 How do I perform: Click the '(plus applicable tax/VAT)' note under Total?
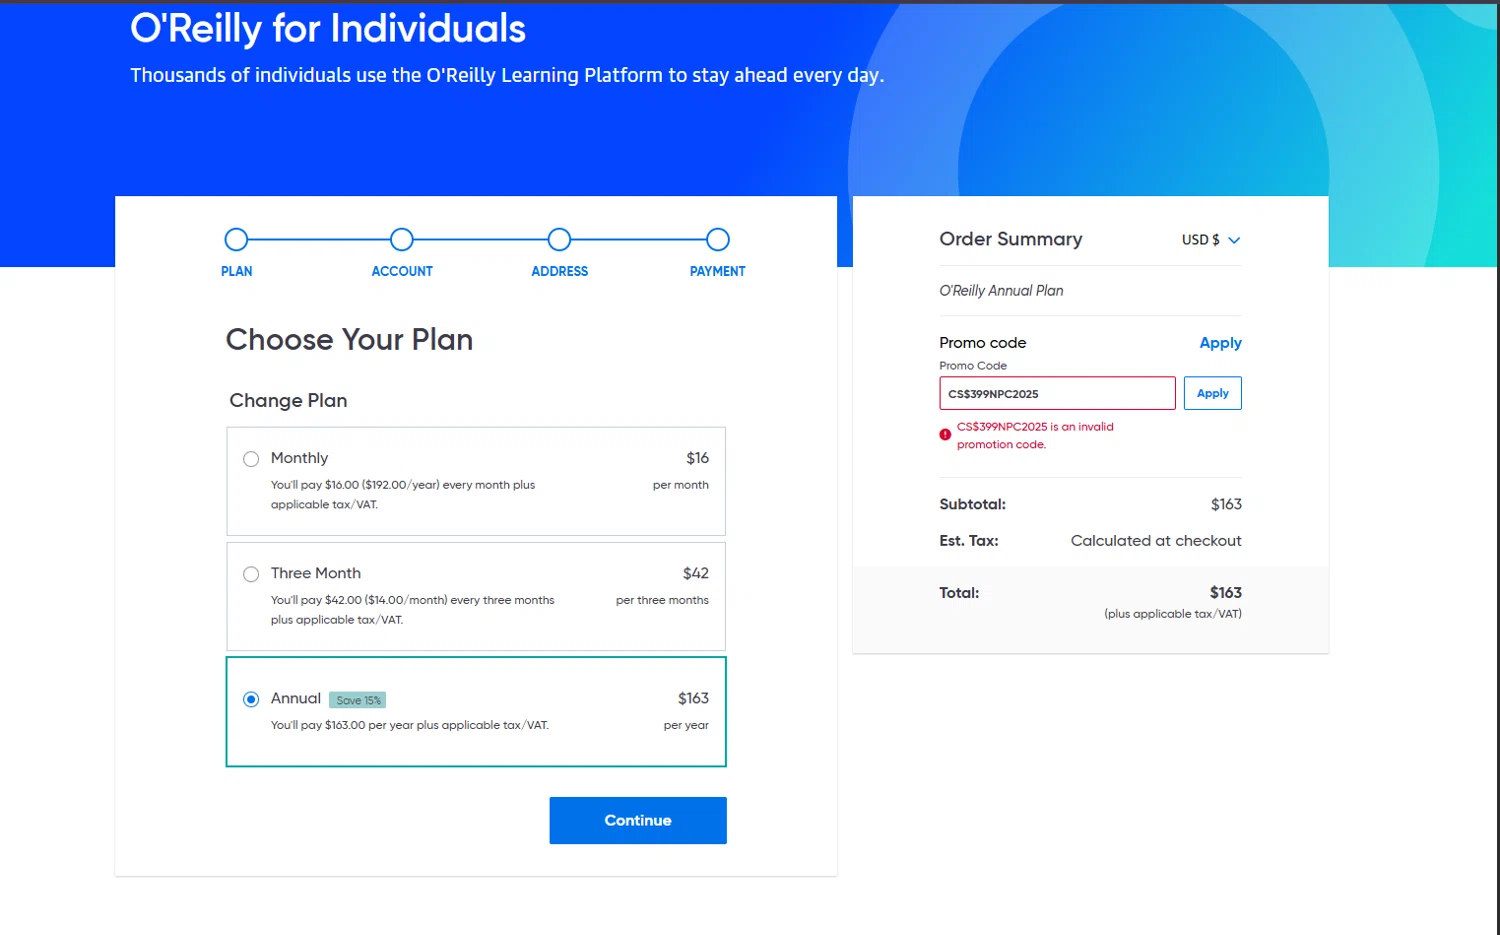(1173, 614)
